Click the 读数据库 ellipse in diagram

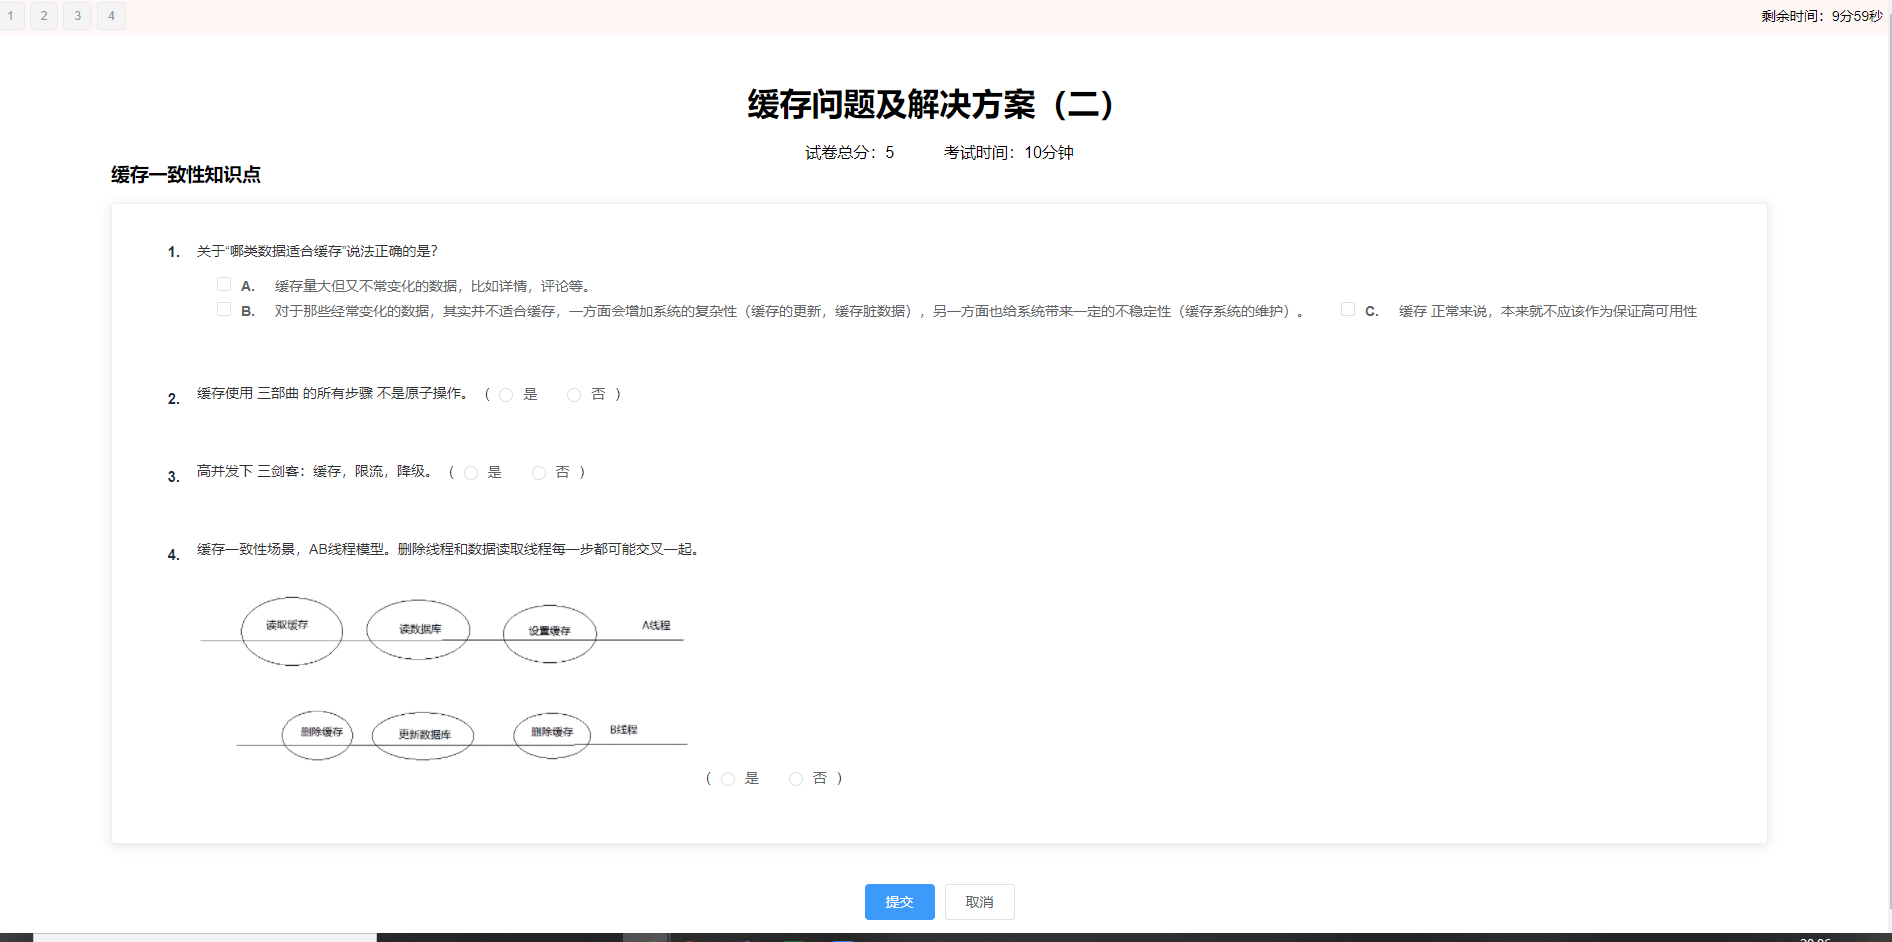point(418,630)
